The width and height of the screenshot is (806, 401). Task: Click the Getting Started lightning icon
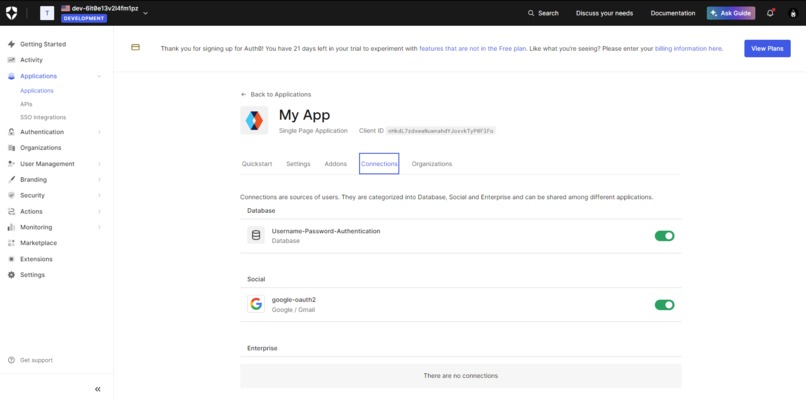(x=11, y=44)
